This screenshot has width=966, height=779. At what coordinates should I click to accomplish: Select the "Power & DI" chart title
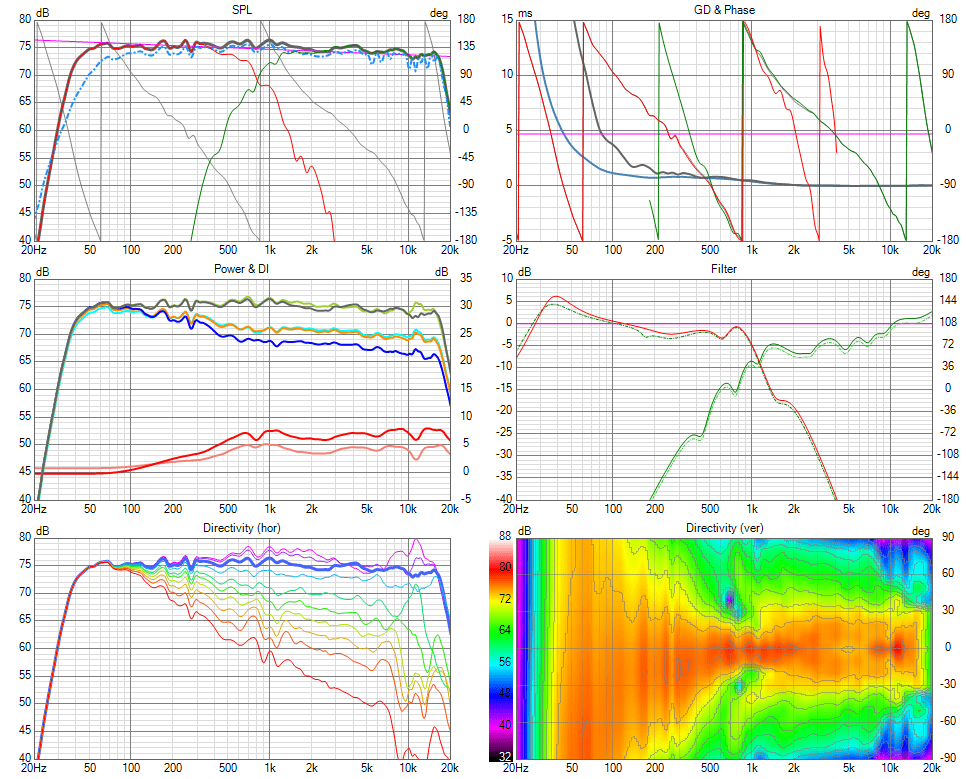242,269
